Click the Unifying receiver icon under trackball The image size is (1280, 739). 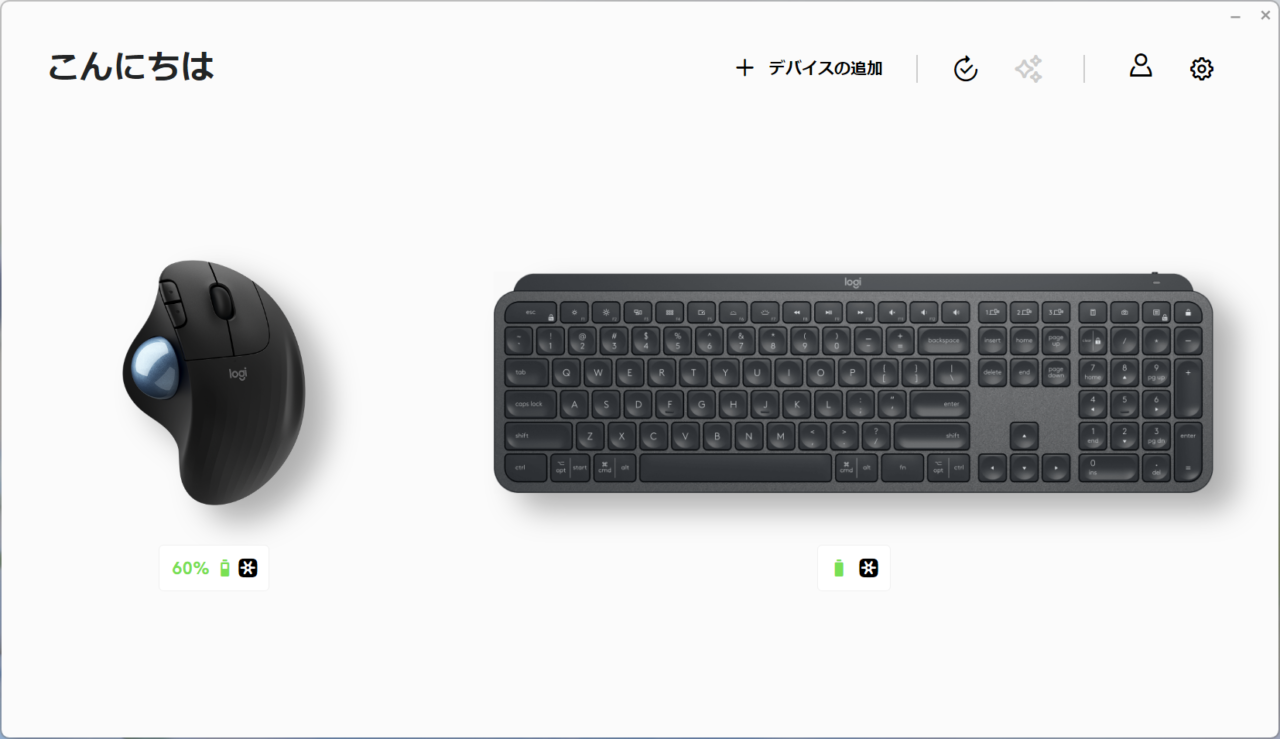coord(248,568)
